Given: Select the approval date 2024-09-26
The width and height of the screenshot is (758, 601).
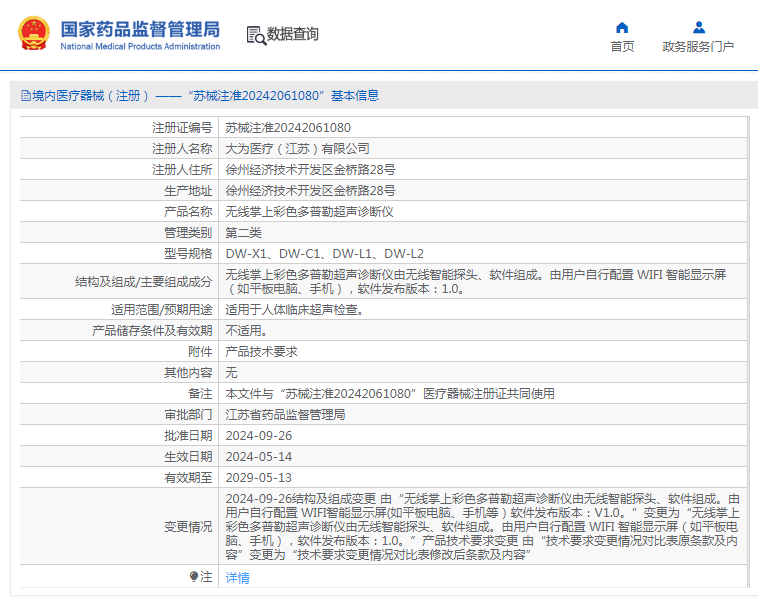Looking at the screenshot, I should click(x=259, y=436).
